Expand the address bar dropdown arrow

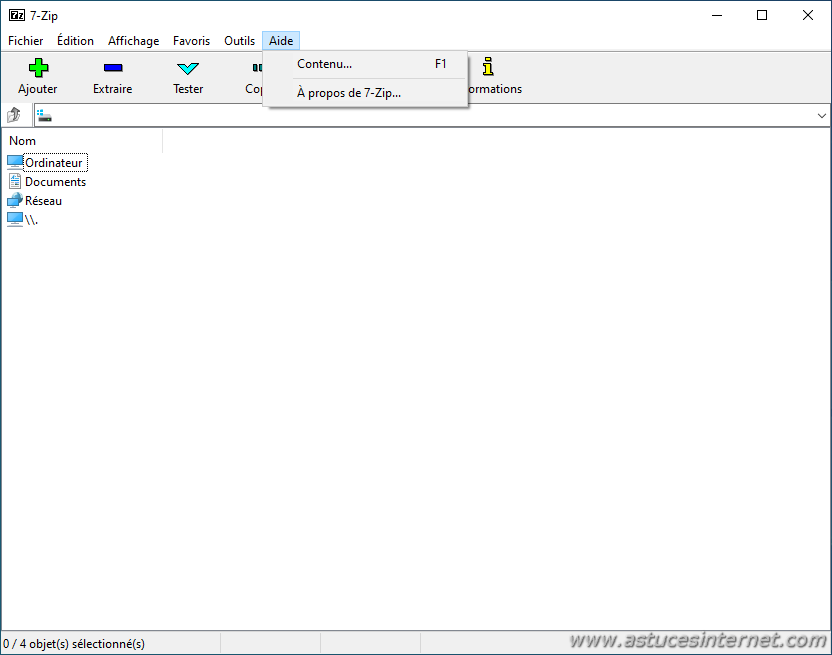point(822,116)
